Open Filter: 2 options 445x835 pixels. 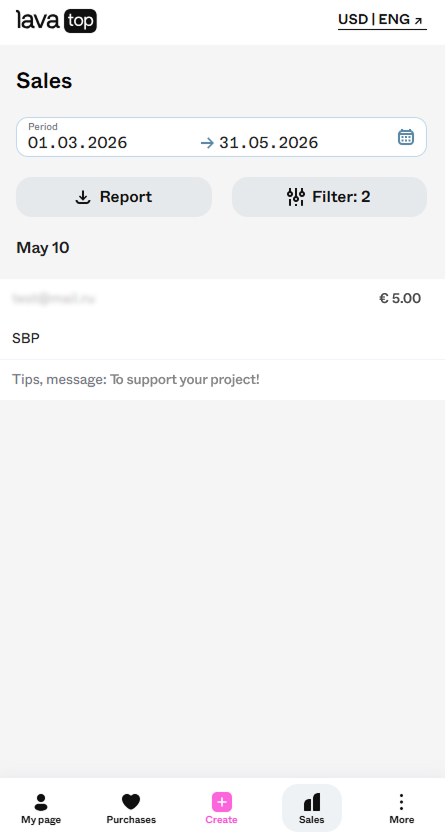pos(329,197)
